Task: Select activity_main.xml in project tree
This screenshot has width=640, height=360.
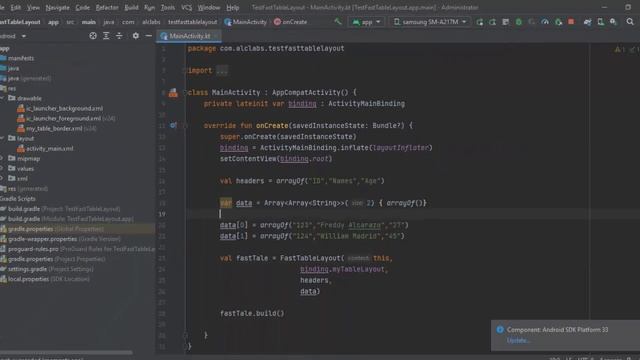Action: (x=45, y=149)
